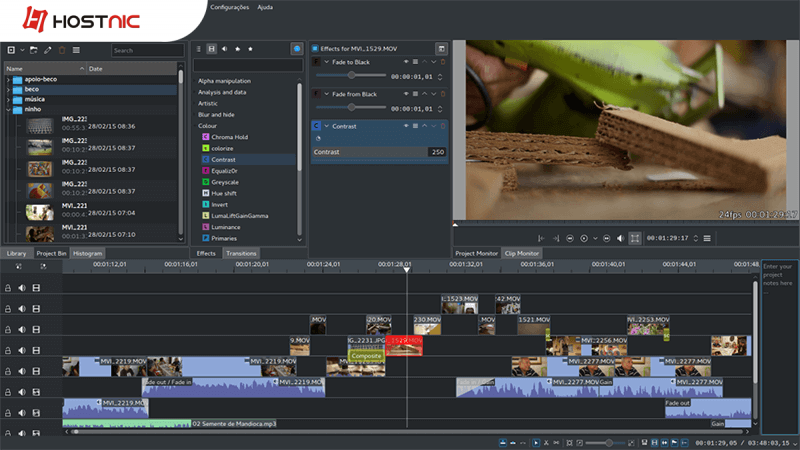This screenshot has height=450, width=800.
Task: Click the Add Folder icon in project bin
Action: (34, 50)
